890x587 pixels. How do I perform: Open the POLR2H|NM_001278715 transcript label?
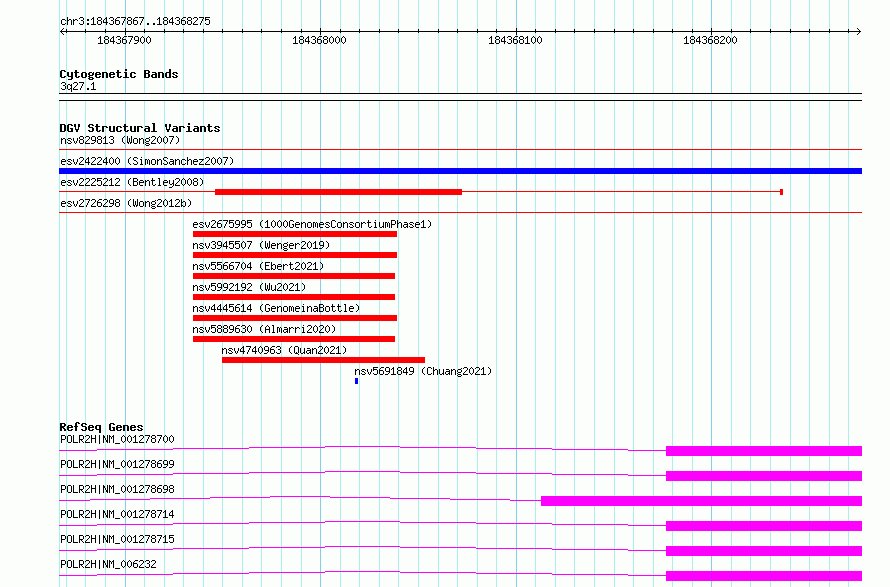click(117, 539)
